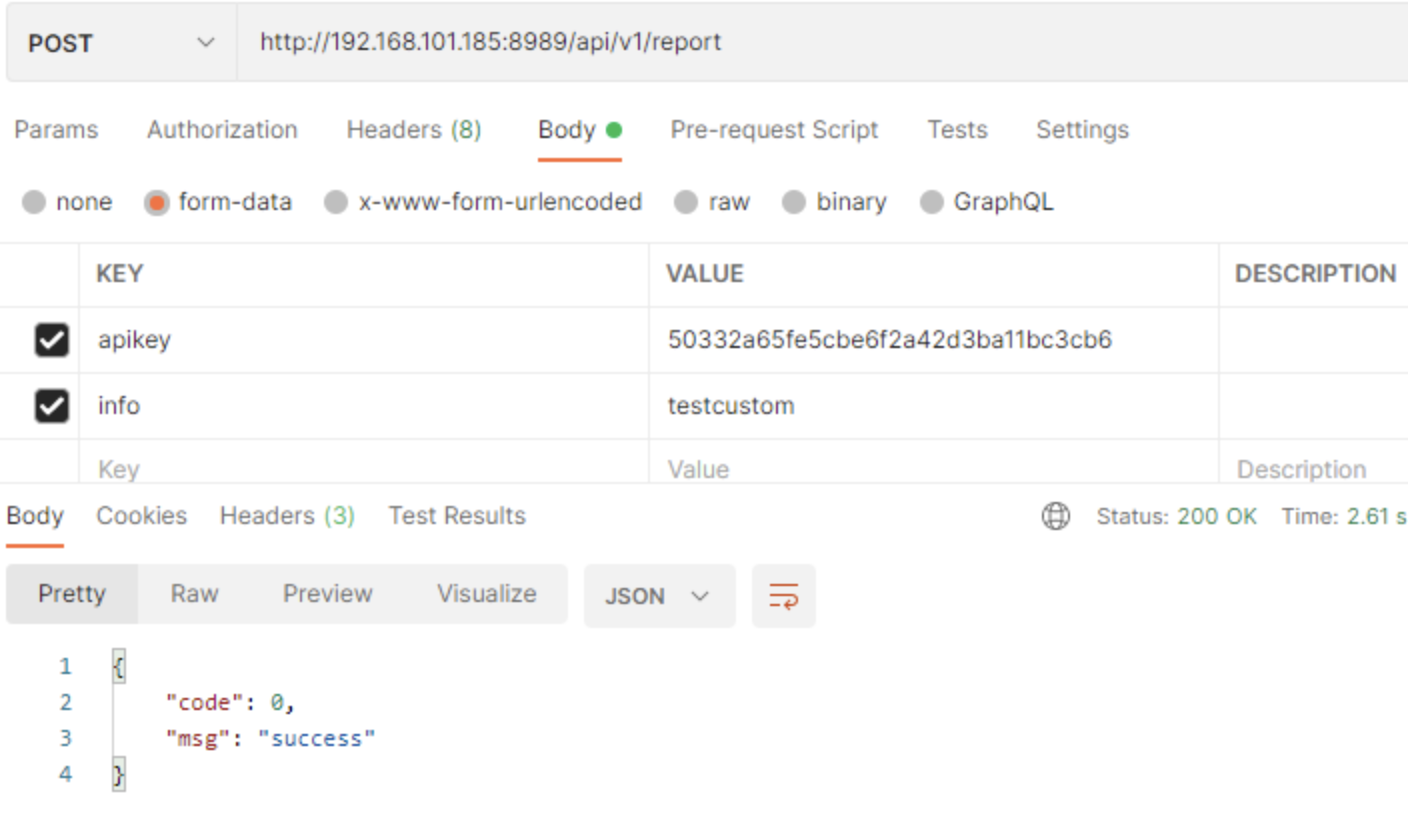Open the POST method dropdown

coord(121,43)
